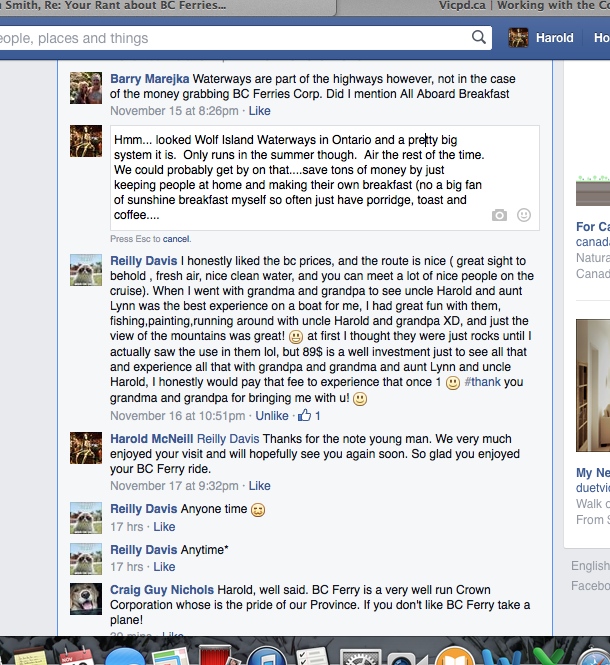Like Reilly's "Anyone time" comment

point(164,527)
